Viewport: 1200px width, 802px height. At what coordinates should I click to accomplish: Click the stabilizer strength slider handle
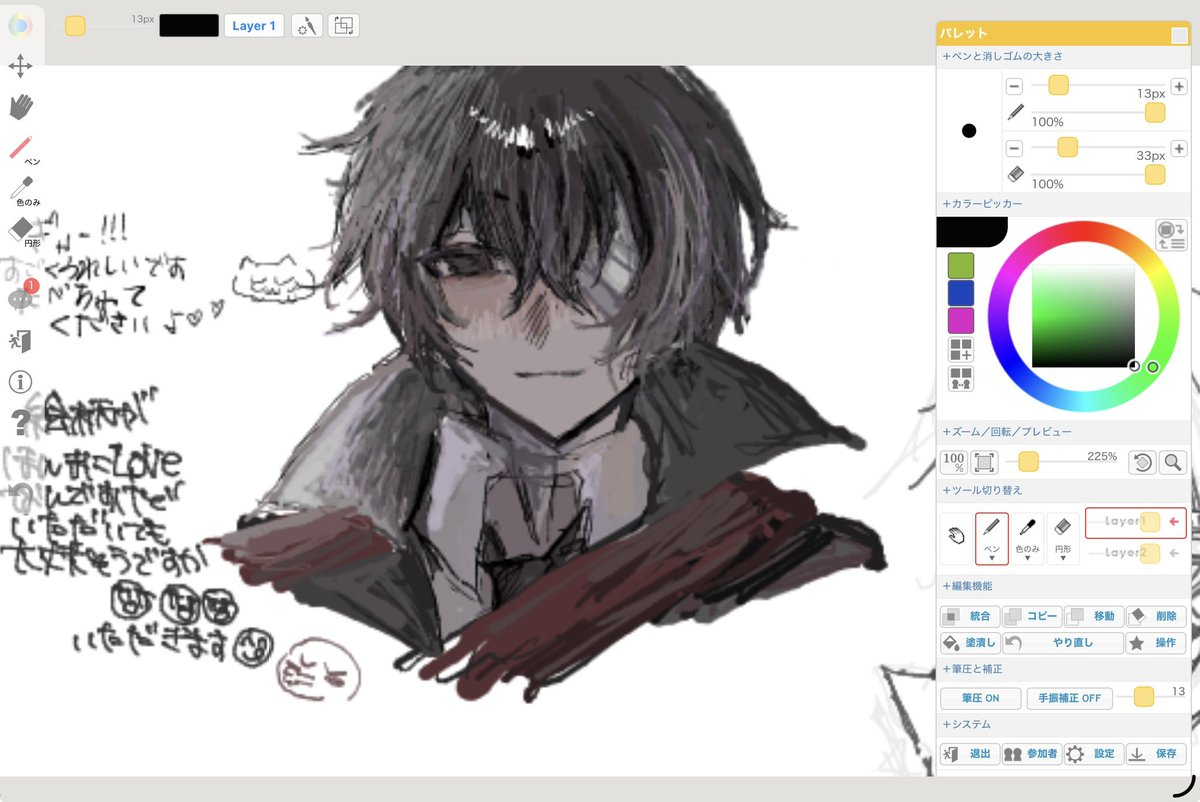tap(1144, 697)
